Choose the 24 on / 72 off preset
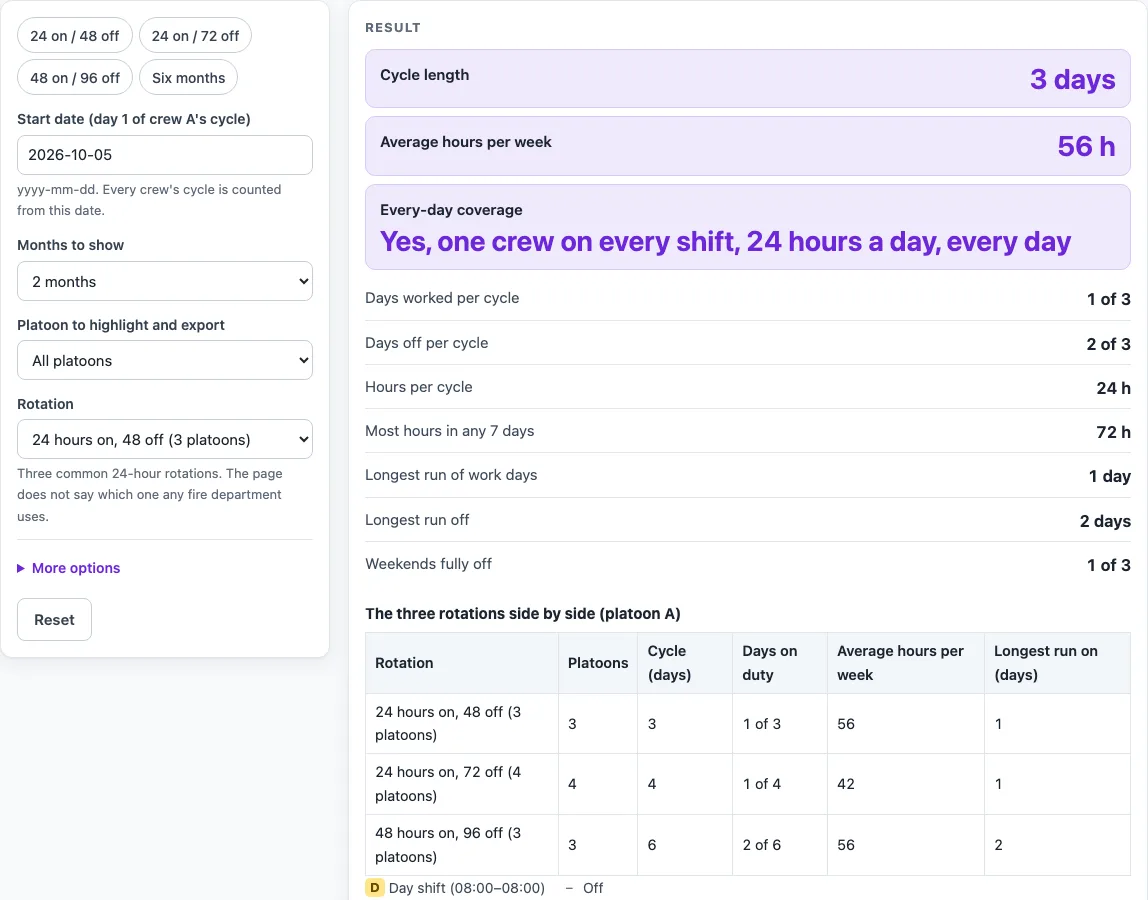Screen dimensions: 1148x900 tap(195, 36)
